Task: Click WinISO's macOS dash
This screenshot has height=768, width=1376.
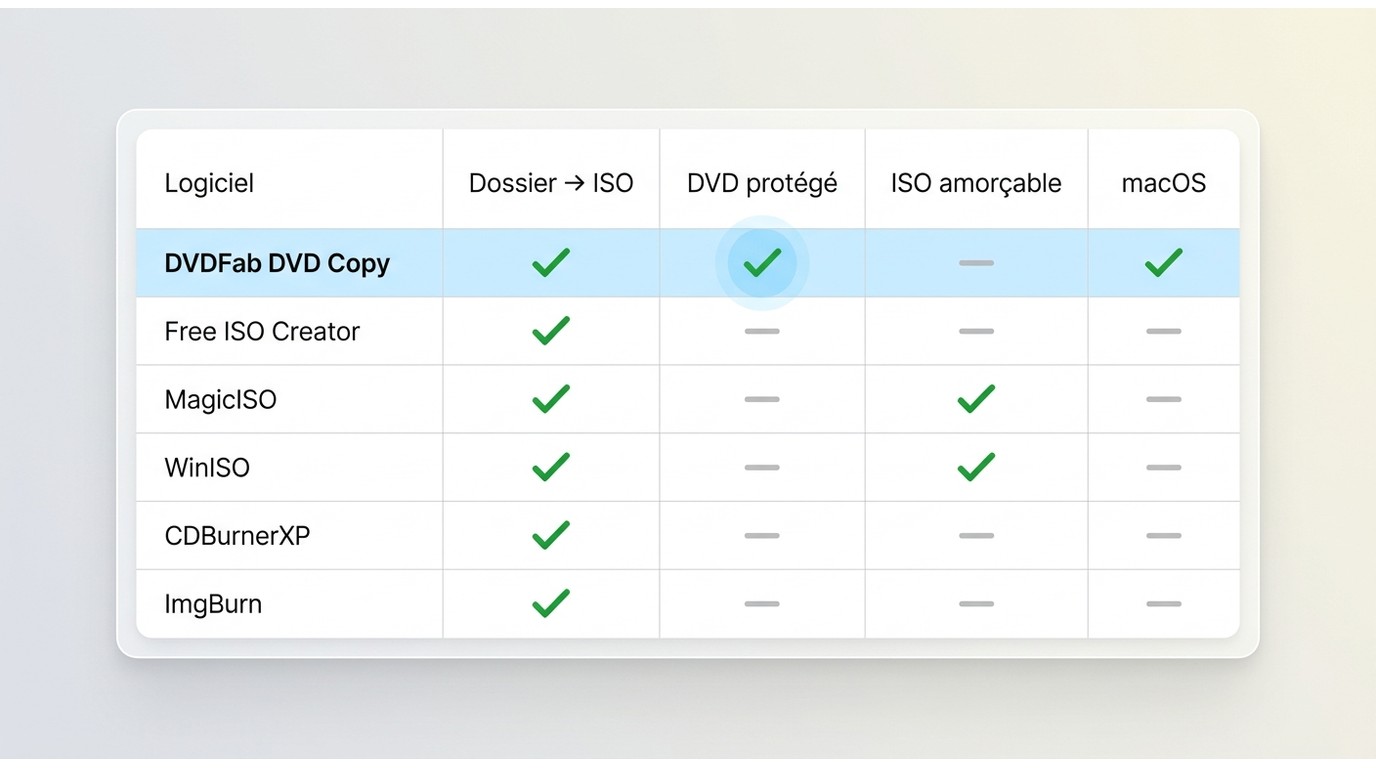Action: click(x=1164, y=467)
